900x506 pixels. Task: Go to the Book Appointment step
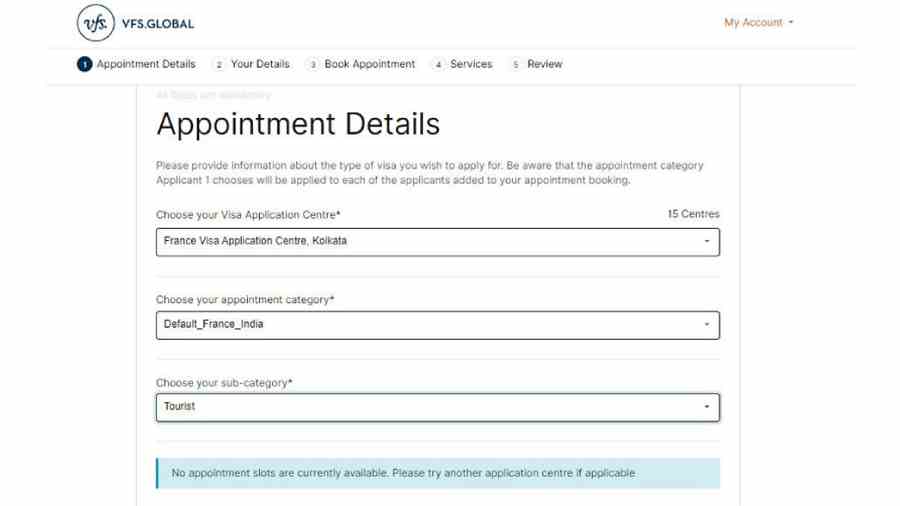pyautogui.click(x=370, y=64)
